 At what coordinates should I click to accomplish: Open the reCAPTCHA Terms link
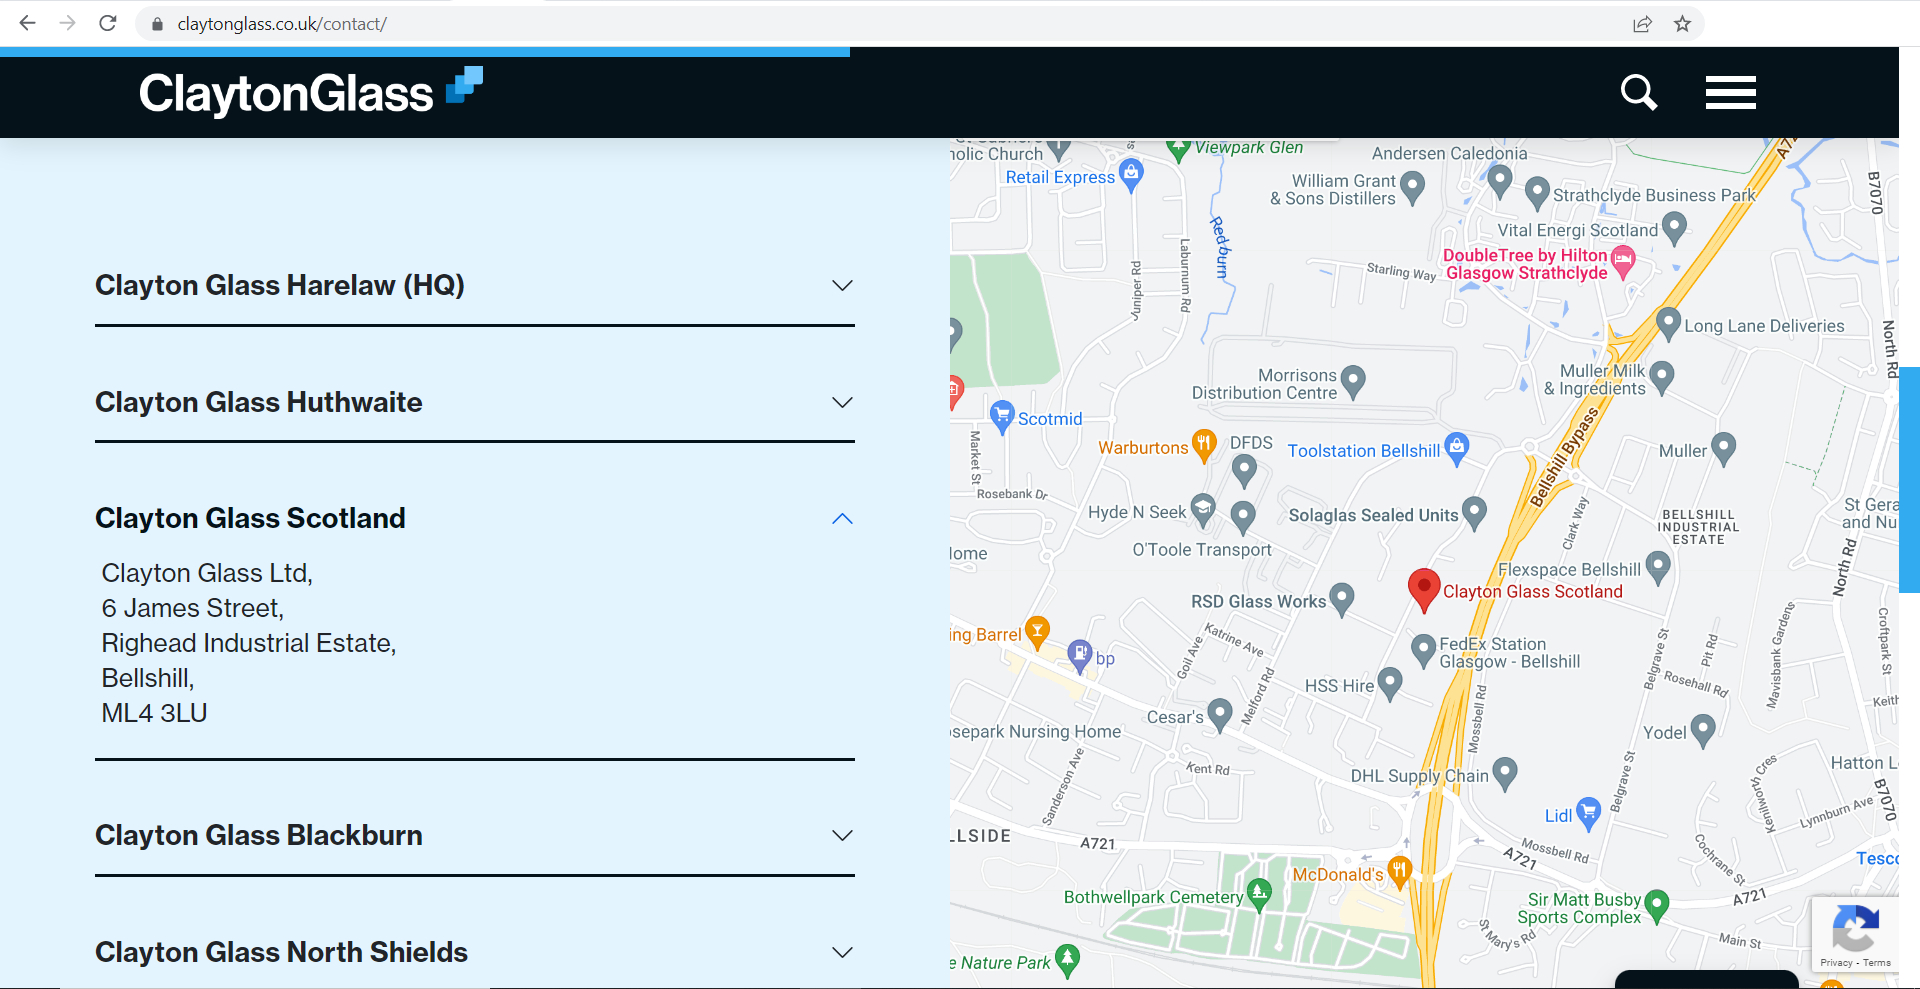click(1877, 963)
